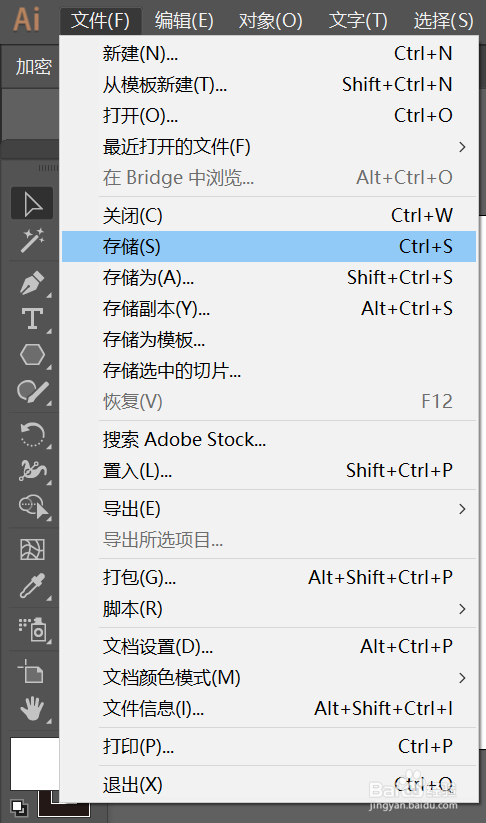Open the 编辑(E) menu
This screenshot has width=486, height=823.
tap(184, 21)
